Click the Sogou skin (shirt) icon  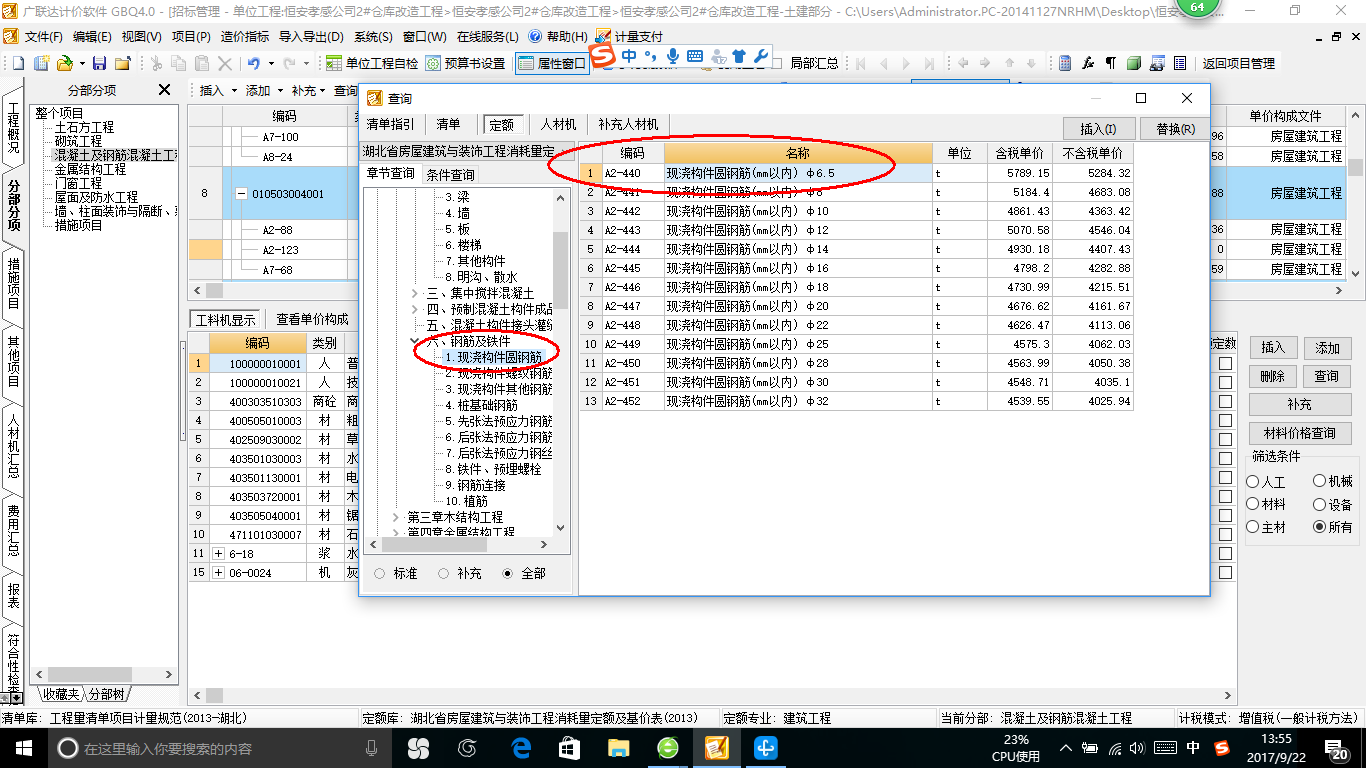[739, 56]
